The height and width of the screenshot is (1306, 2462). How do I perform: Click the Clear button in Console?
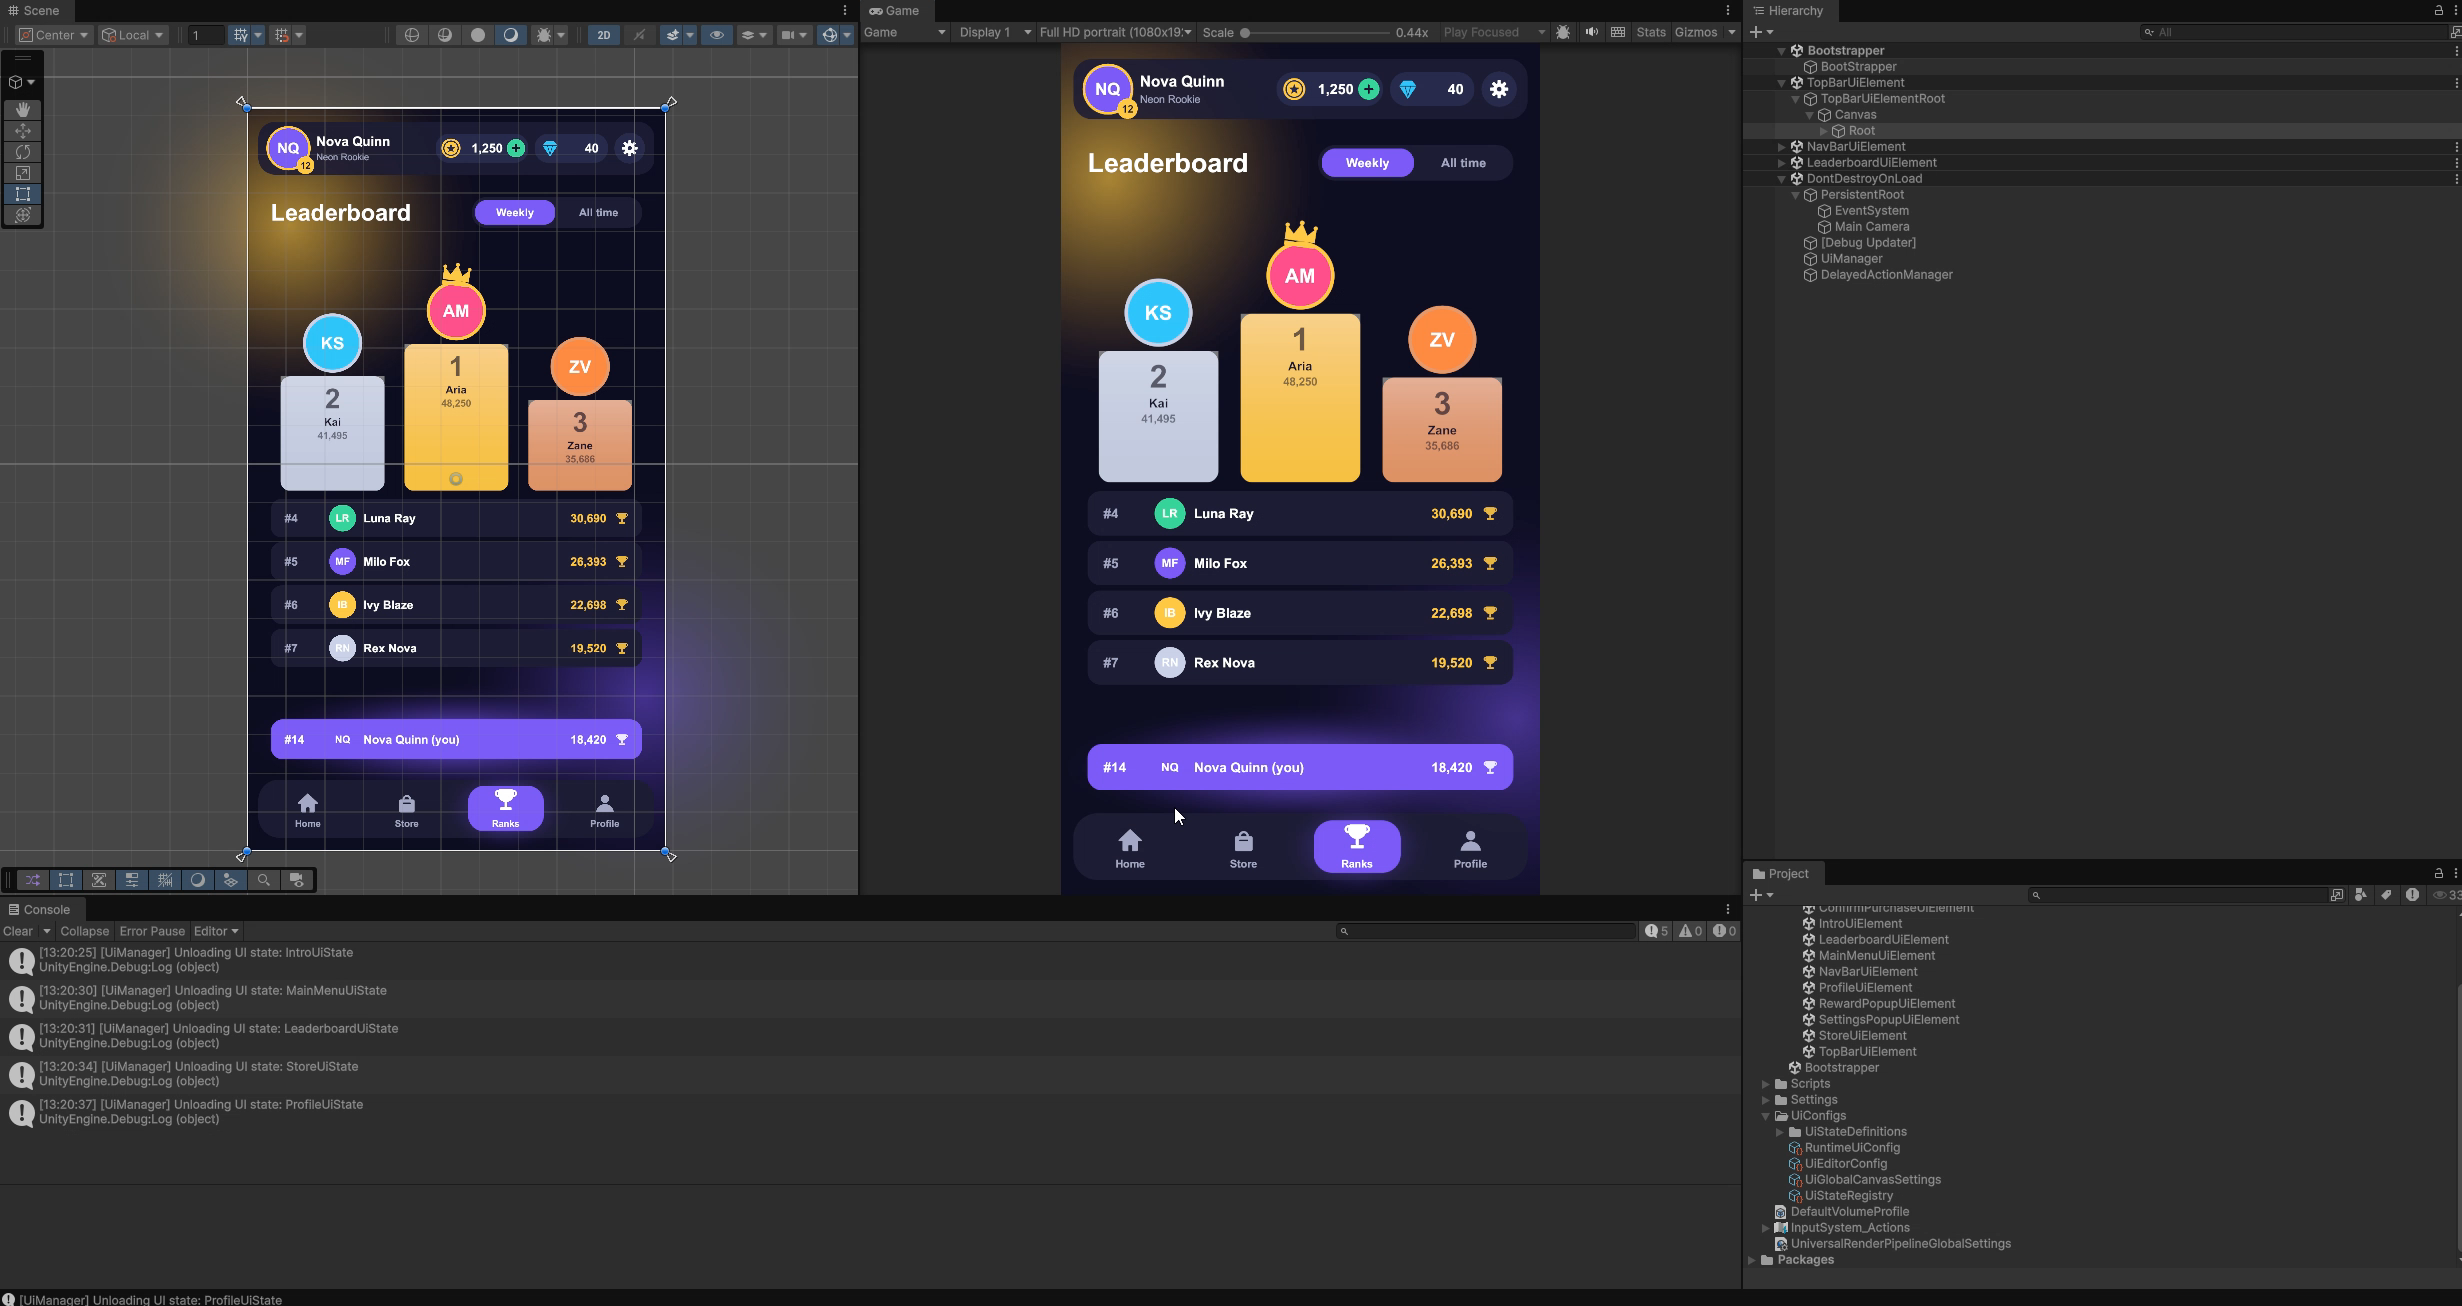tap(18, 931)
